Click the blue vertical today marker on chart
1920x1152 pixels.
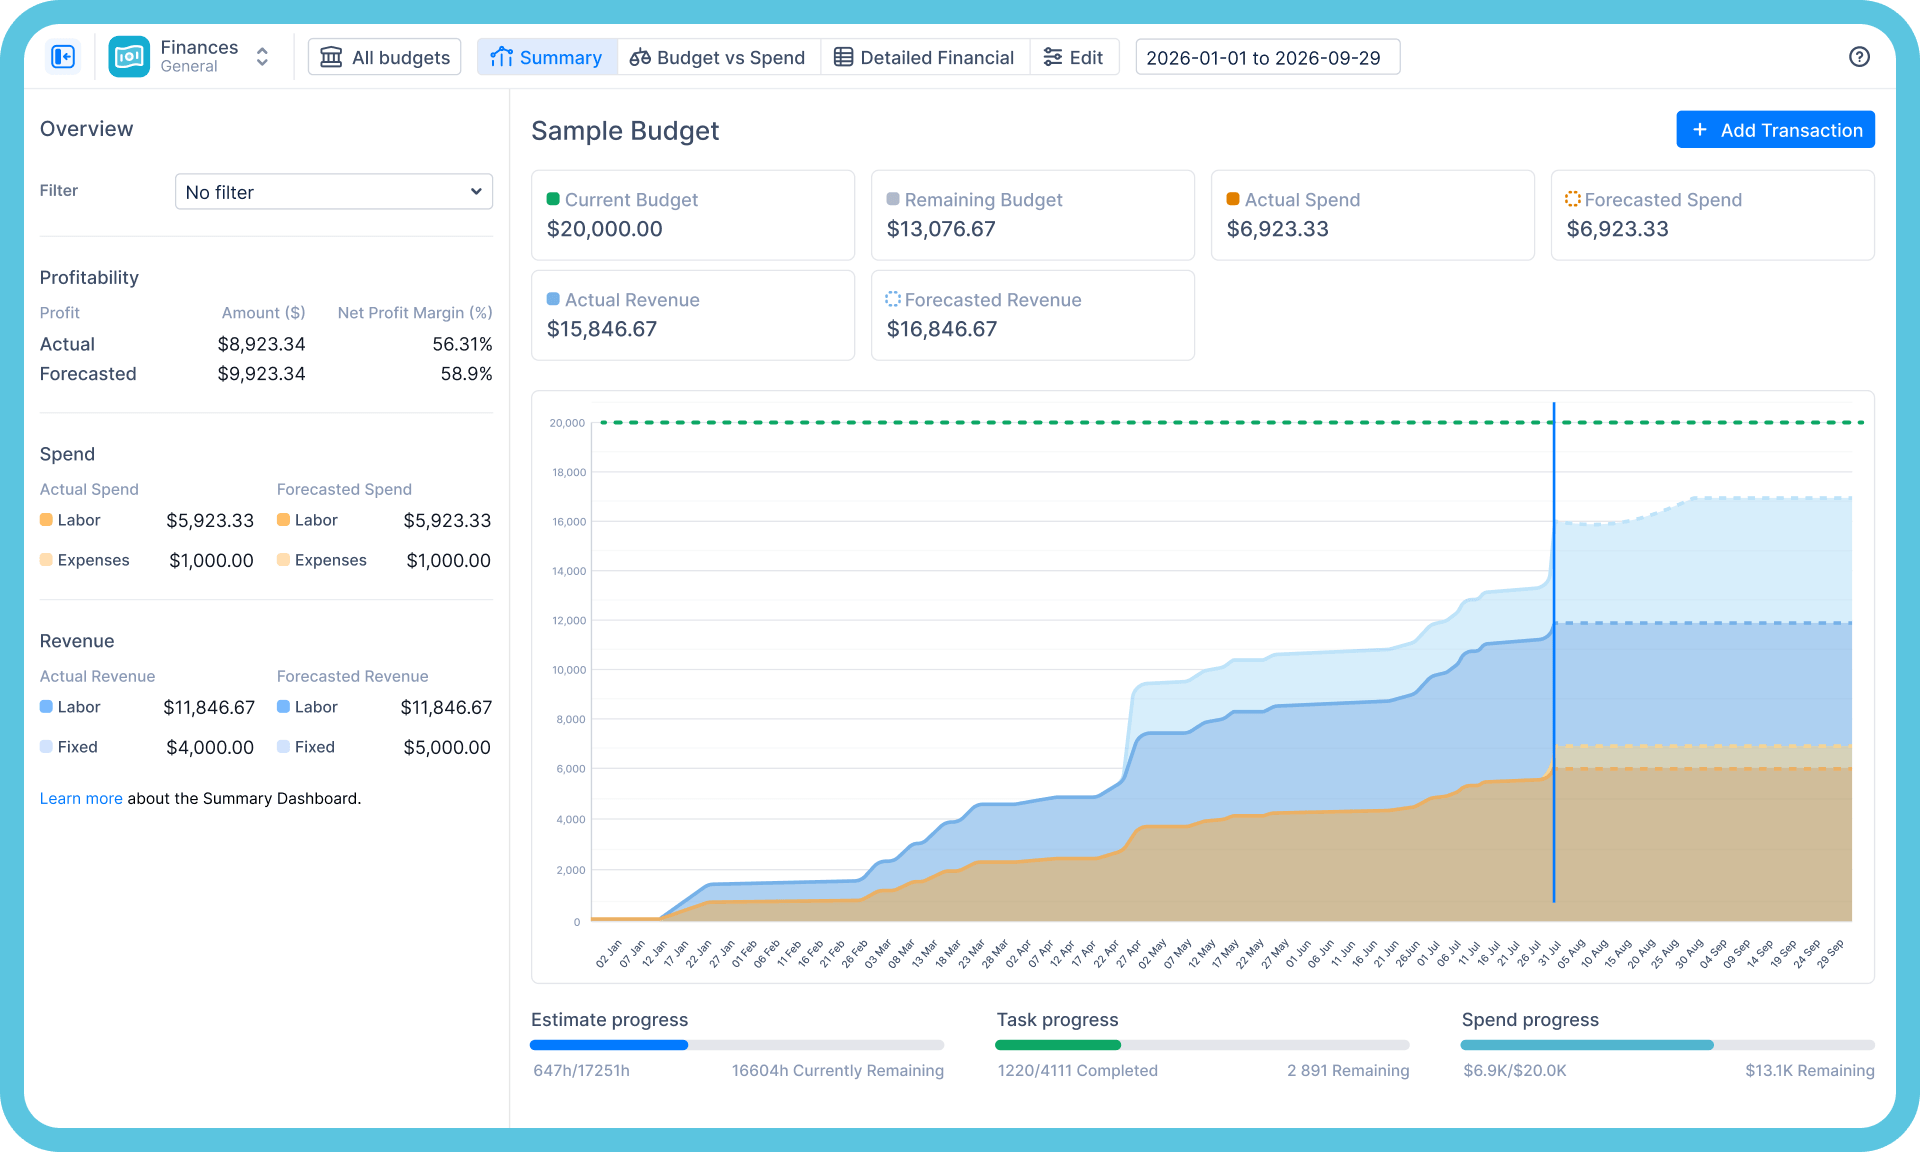click(1554, 652)
